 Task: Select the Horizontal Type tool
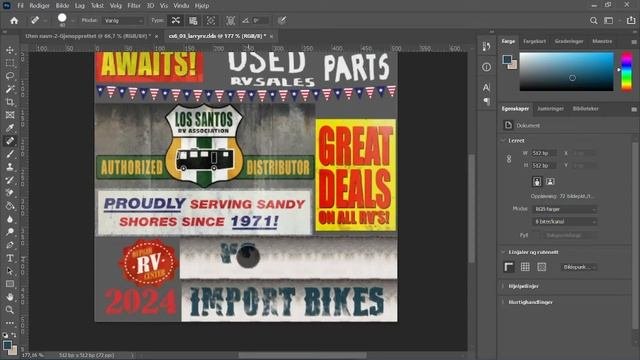10,258
